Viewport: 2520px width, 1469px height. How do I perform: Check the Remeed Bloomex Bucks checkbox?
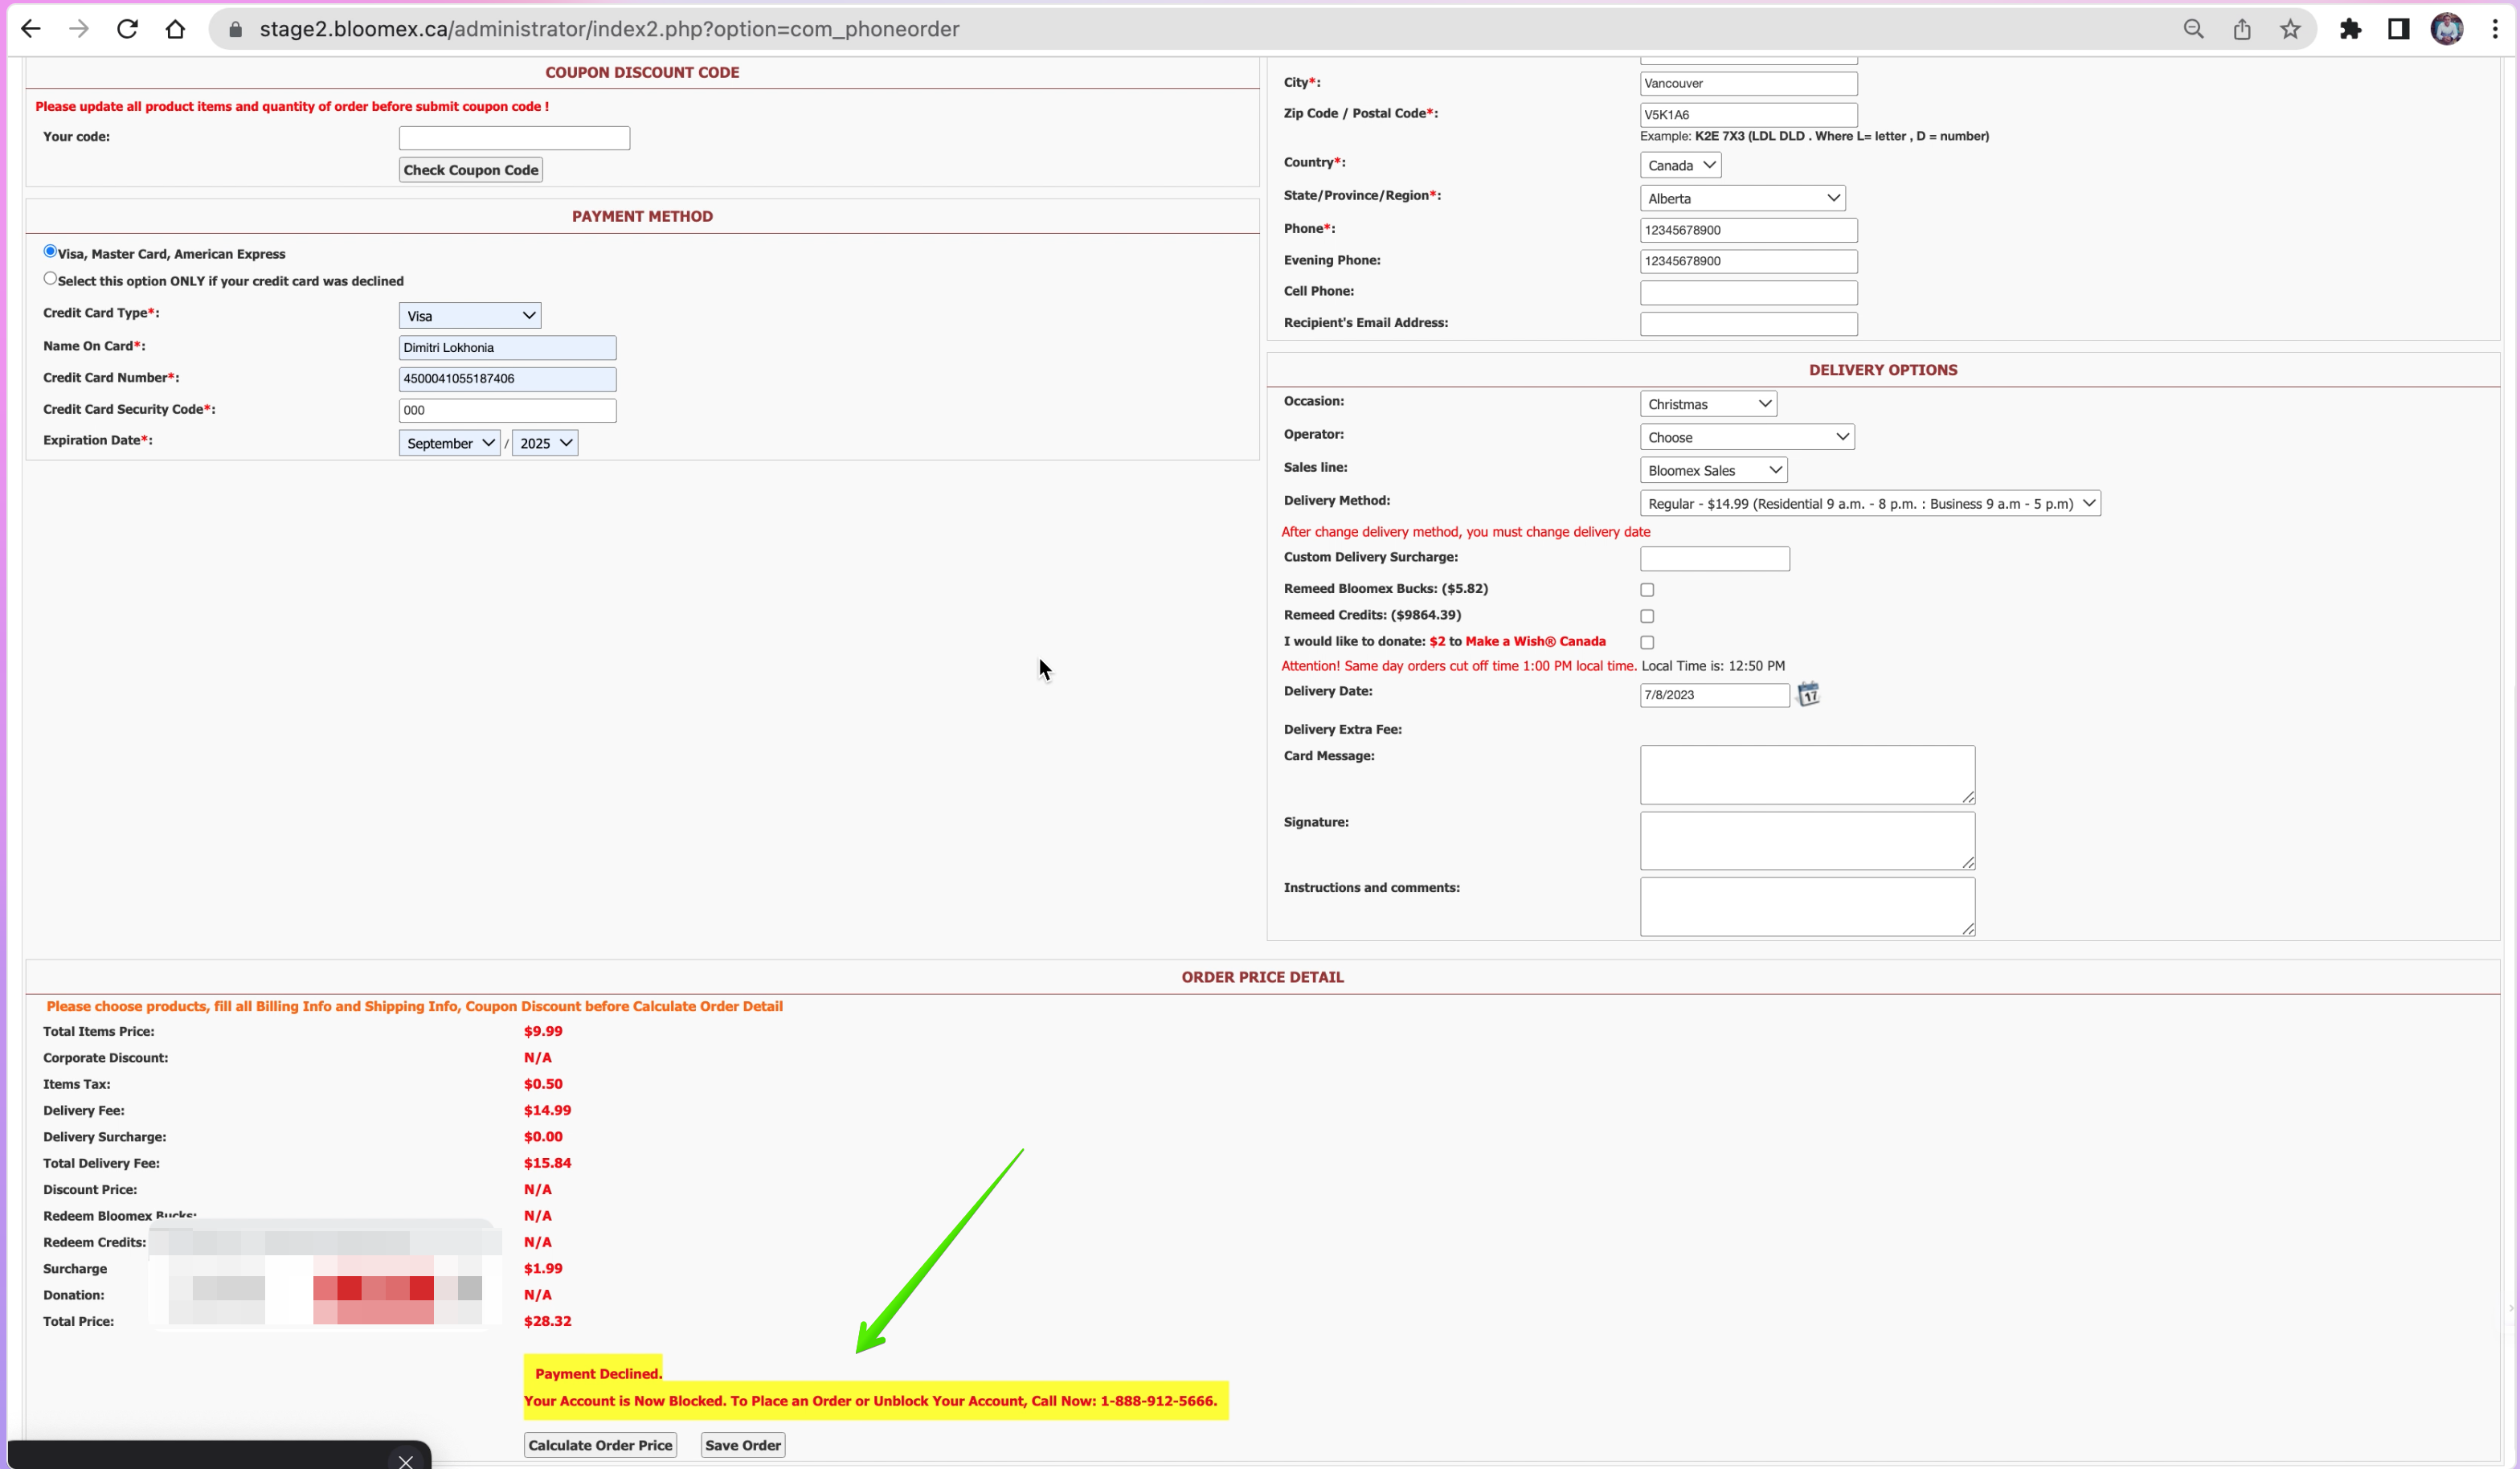point(1647,589)
